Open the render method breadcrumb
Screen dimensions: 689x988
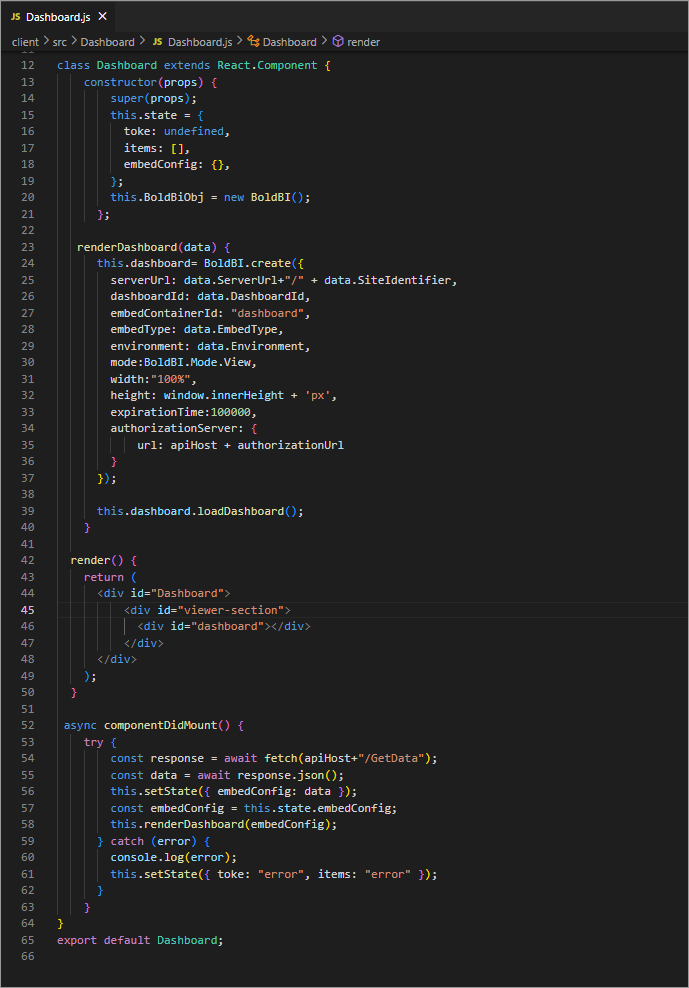pos(363,42)
